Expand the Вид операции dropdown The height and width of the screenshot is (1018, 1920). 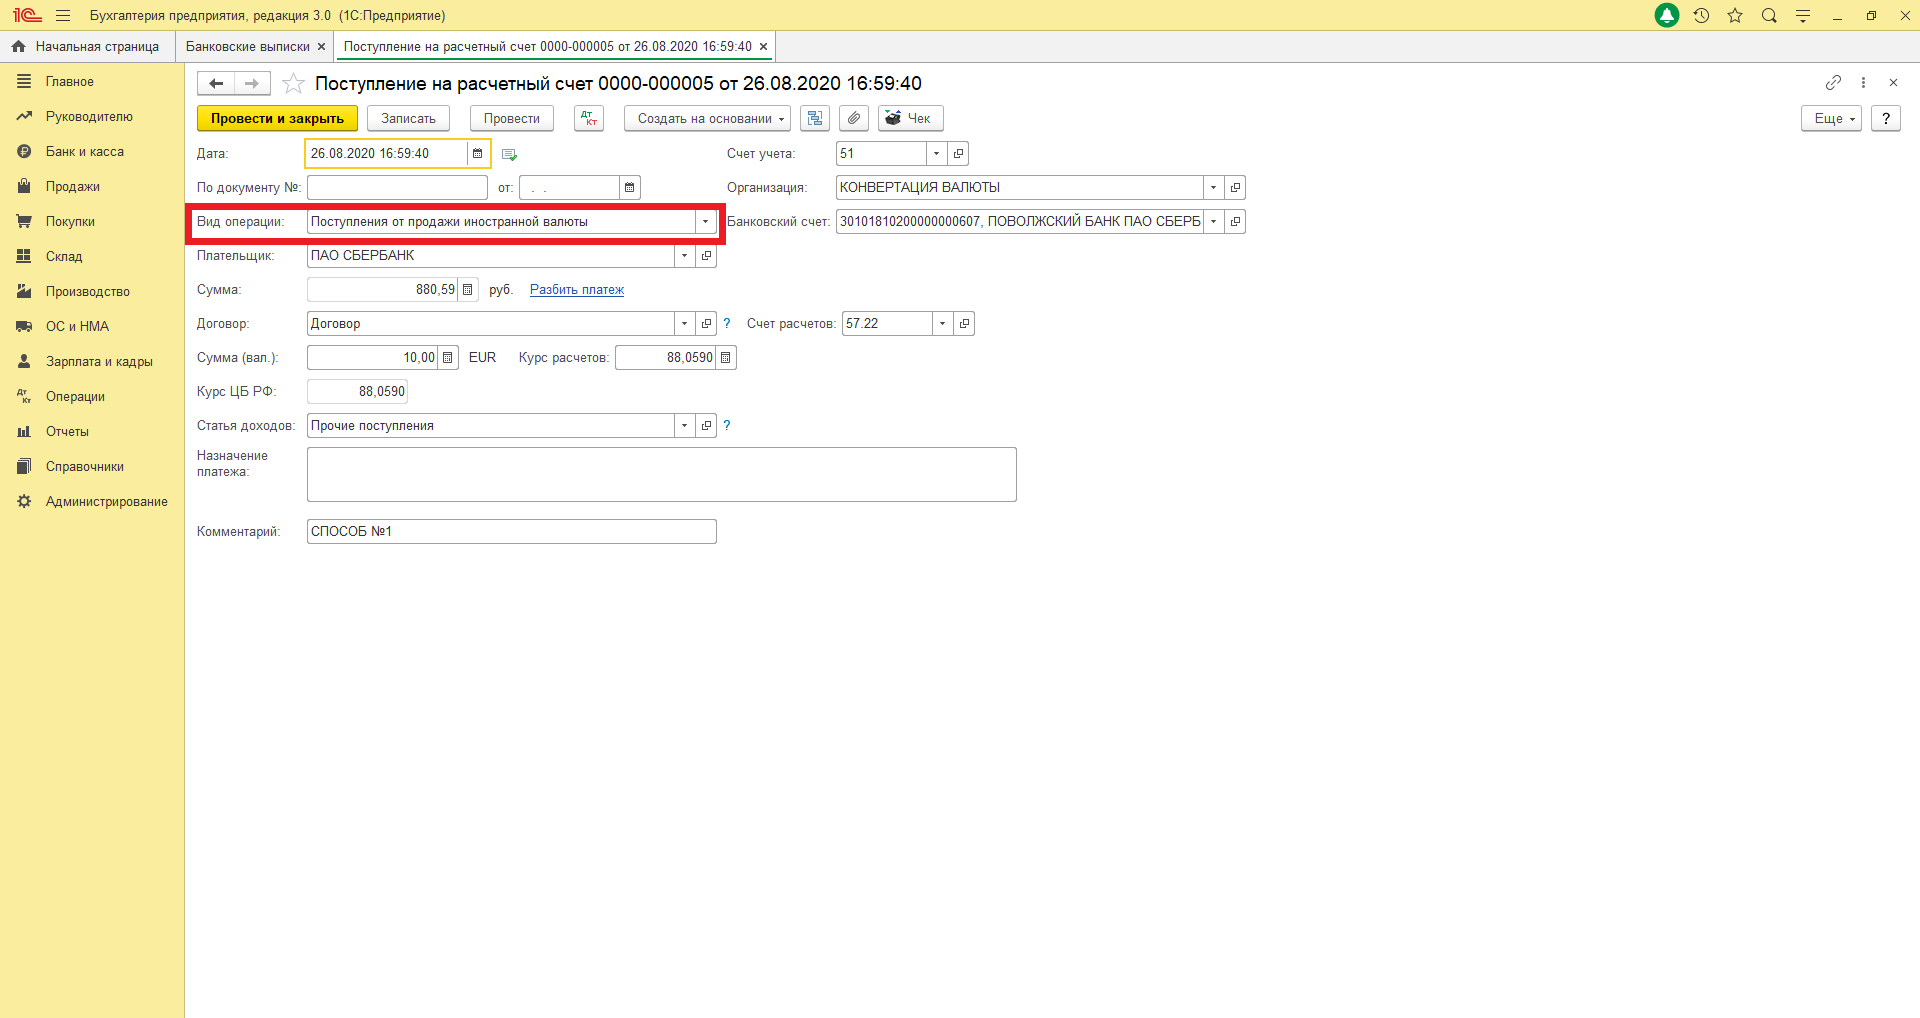tap(705, 222)
